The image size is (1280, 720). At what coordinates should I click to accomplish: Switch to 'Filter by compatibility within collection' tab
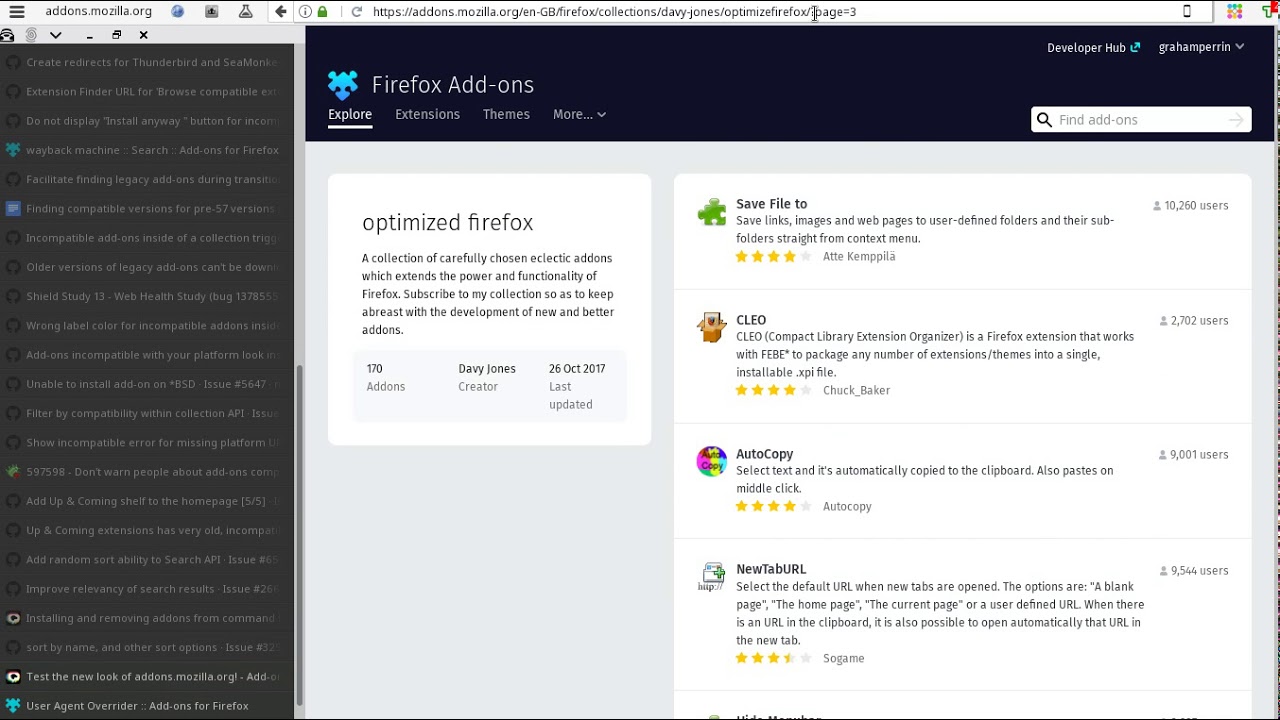(x=146, y=413)
